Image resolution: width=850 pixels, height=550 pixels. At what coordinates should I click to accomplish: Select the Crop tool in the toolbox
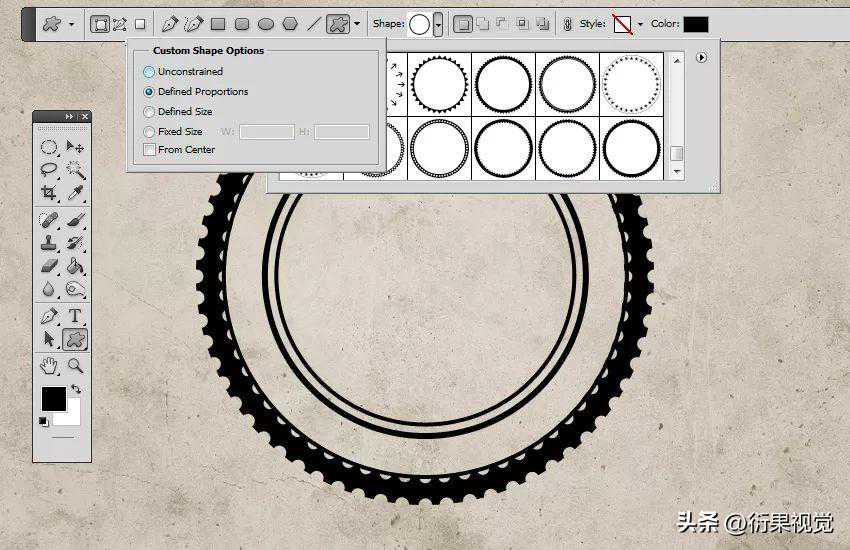(x=49, y=193)
